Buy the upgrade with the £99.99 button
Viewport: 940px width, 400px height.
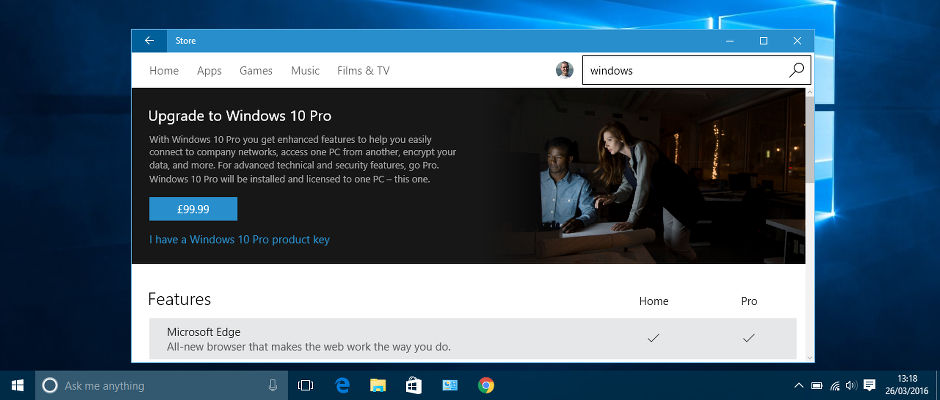[x=193, y=209]
